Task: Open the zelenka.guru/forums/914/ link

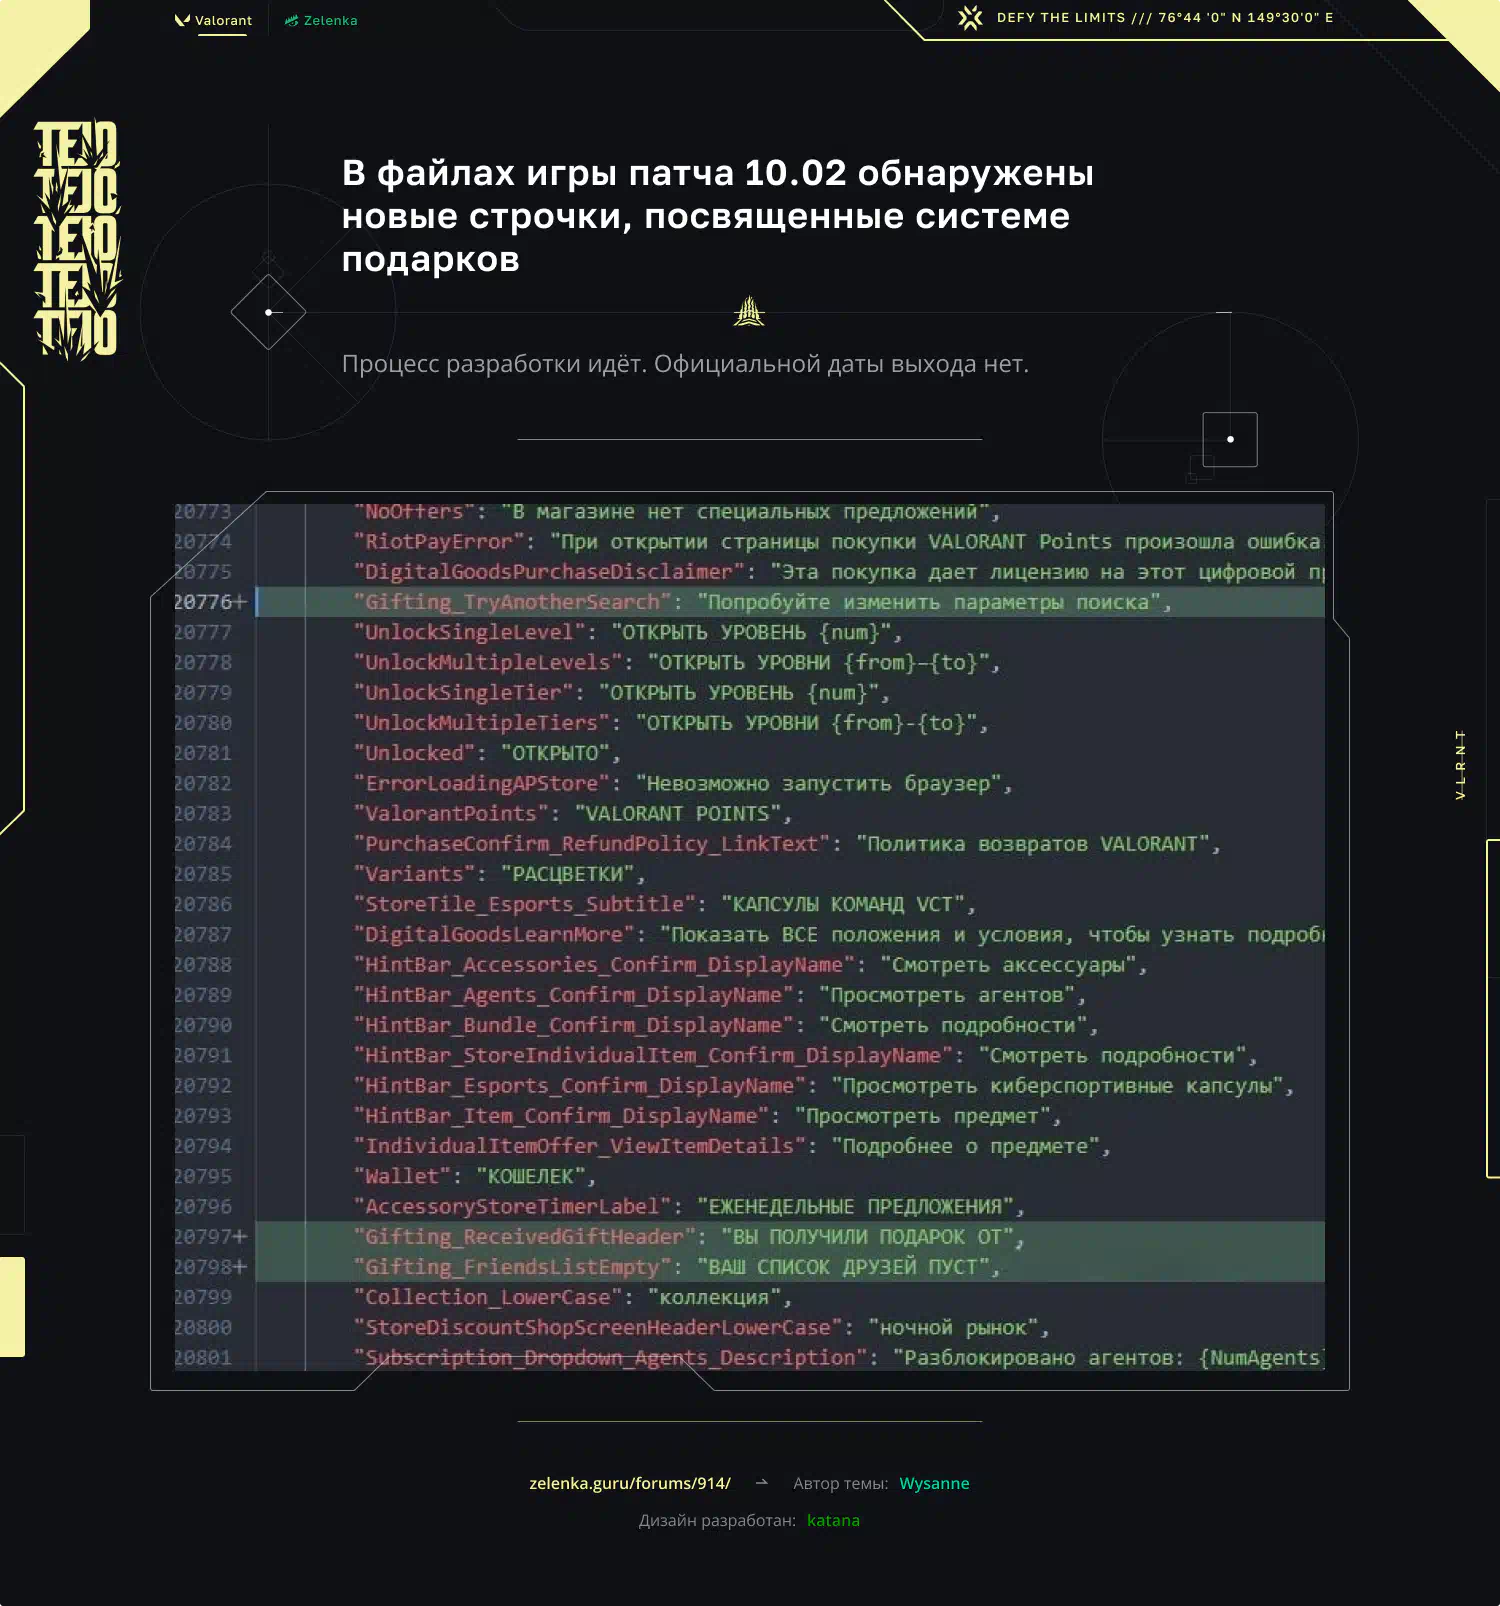Action: tap(630, 1483)
